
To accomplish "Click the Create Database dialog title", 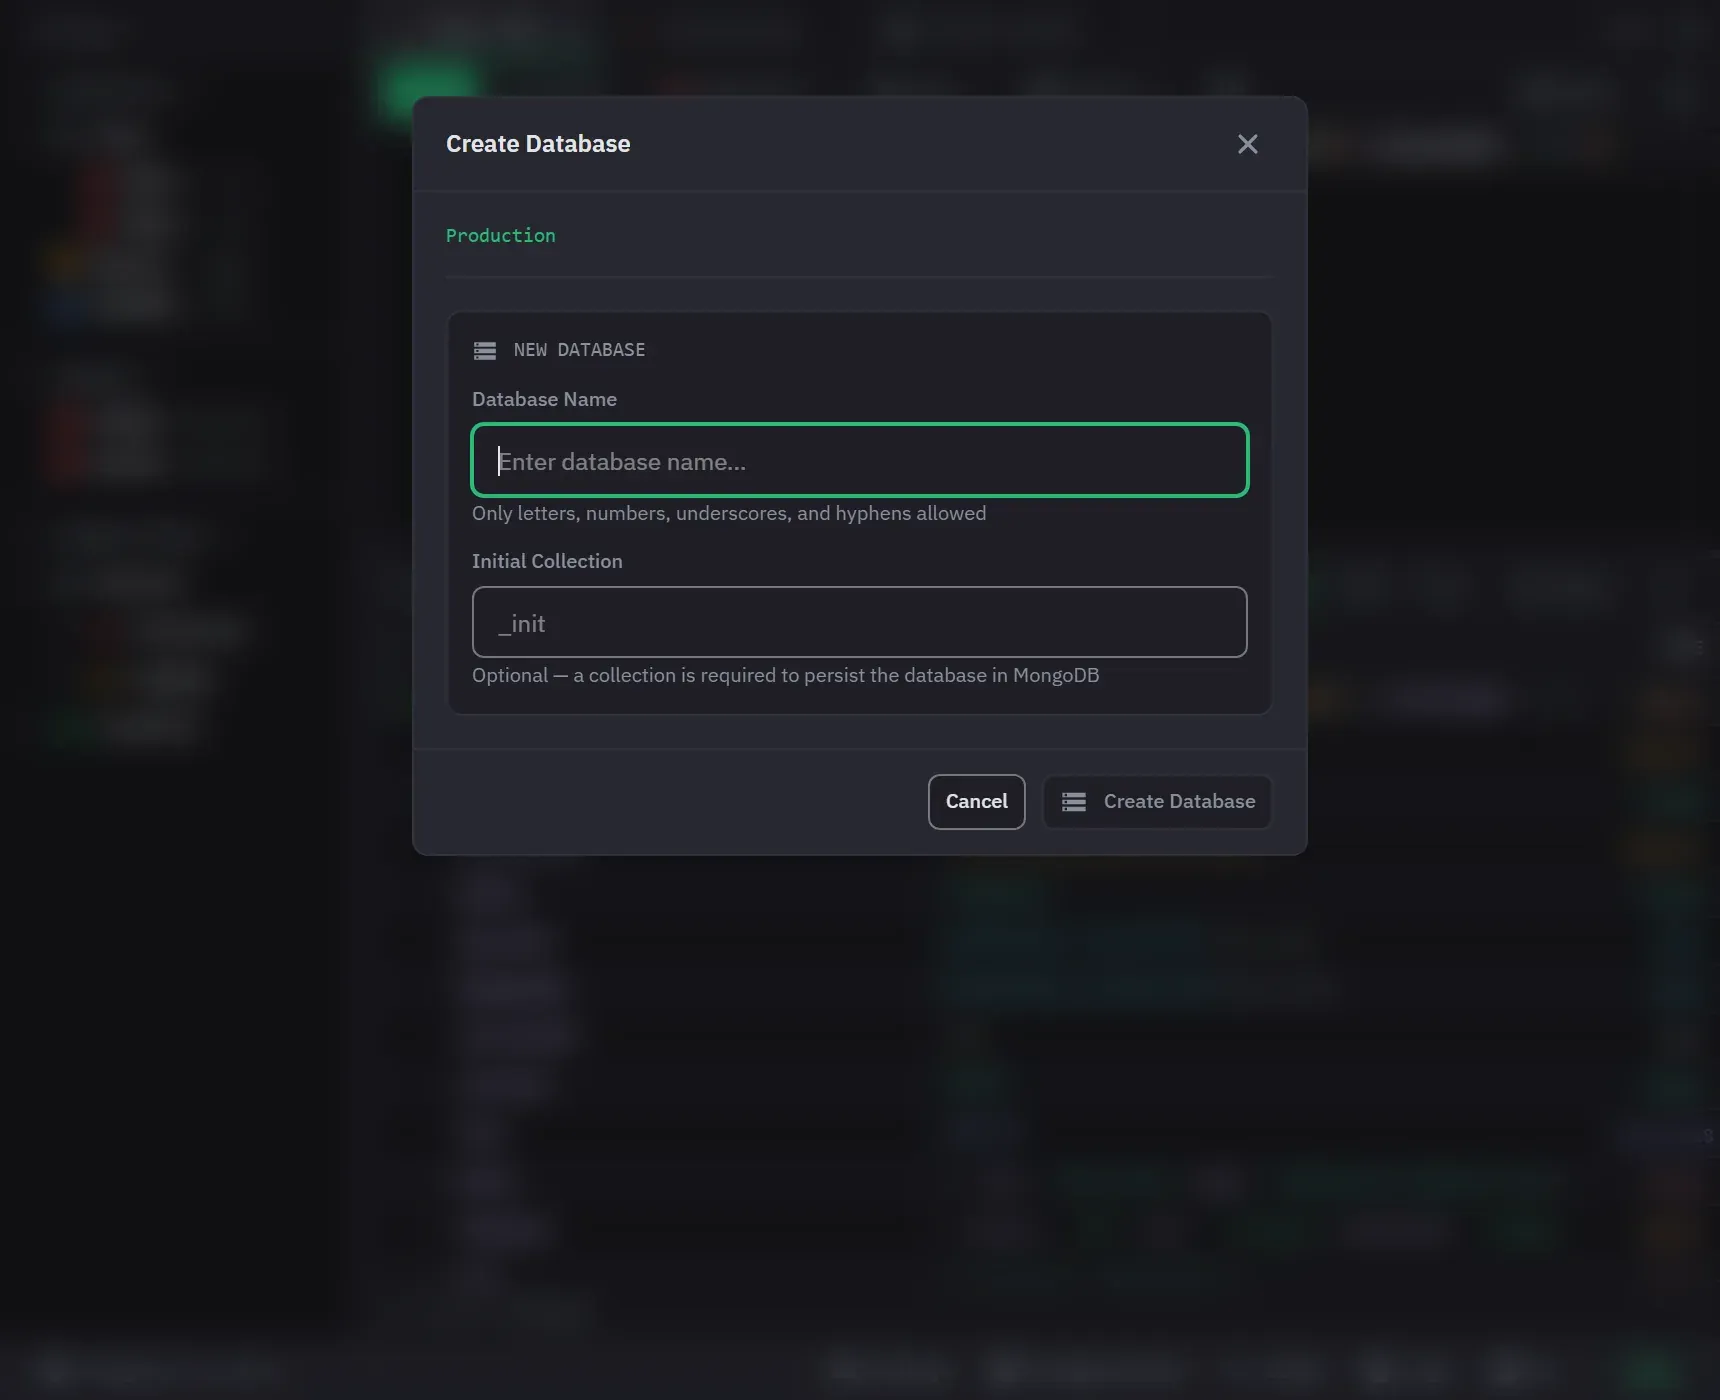I will (x=538, y=144).
